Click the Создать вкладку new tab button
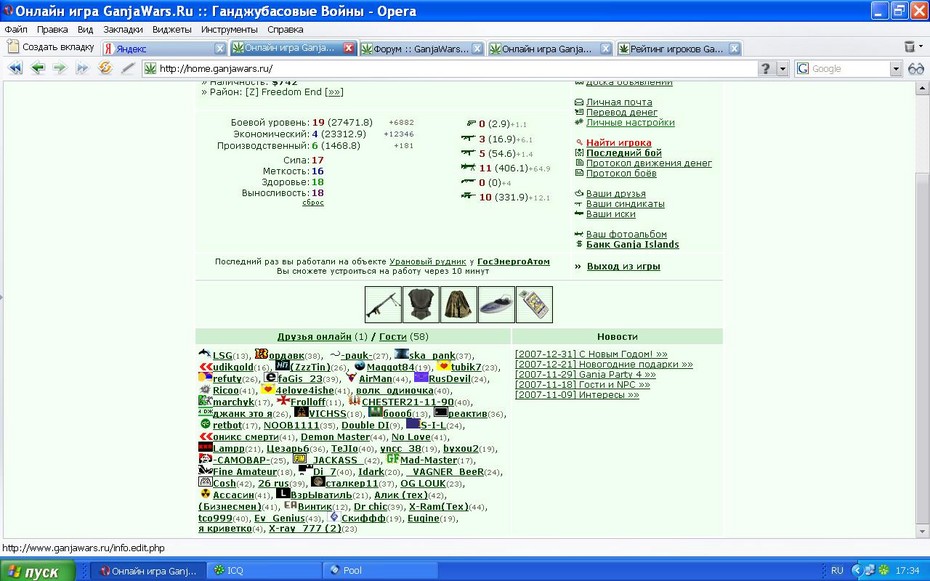930x581 pixels. [51, 47]
